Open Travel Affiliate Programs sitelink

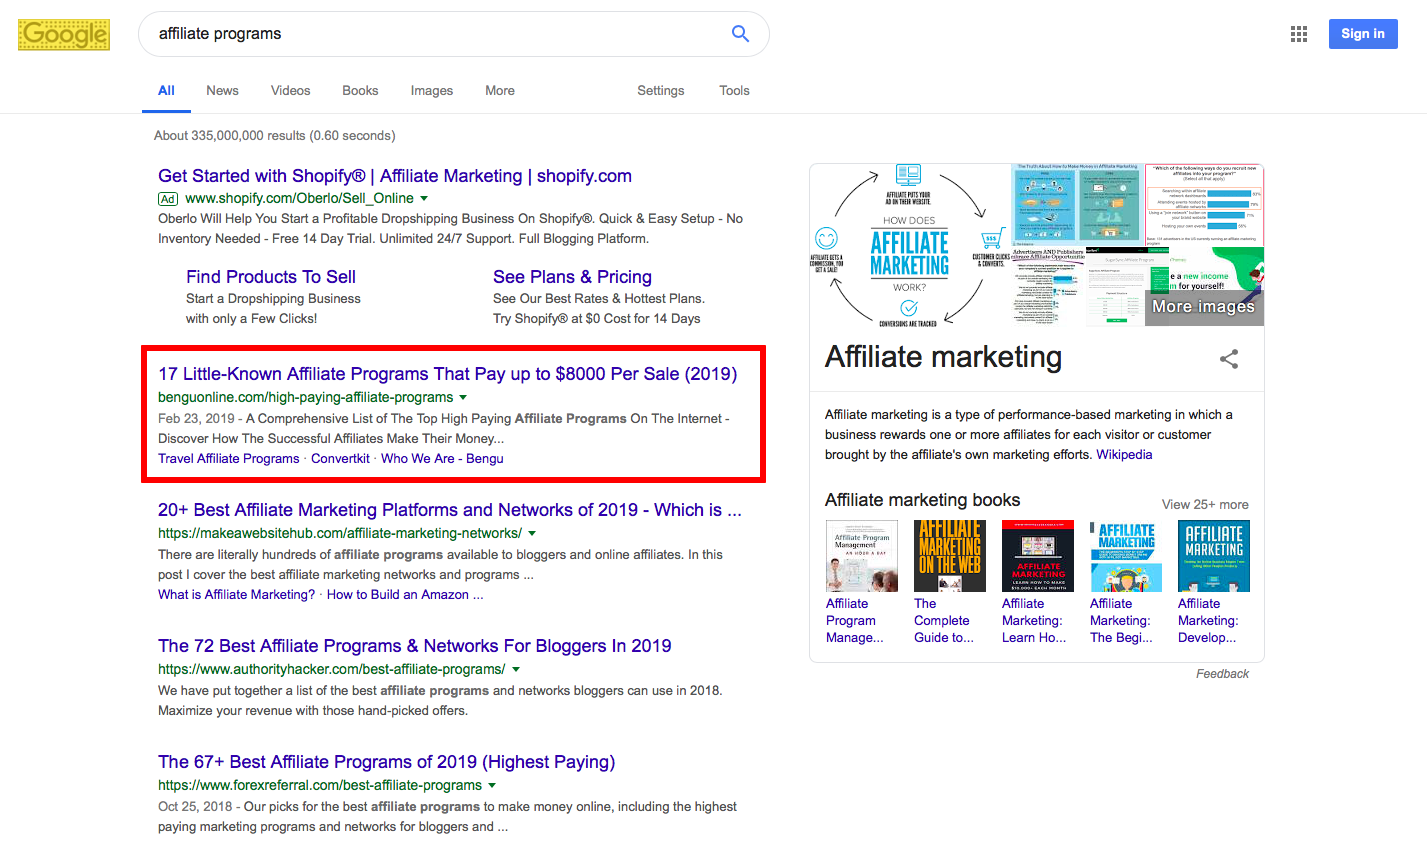(229, 459)
